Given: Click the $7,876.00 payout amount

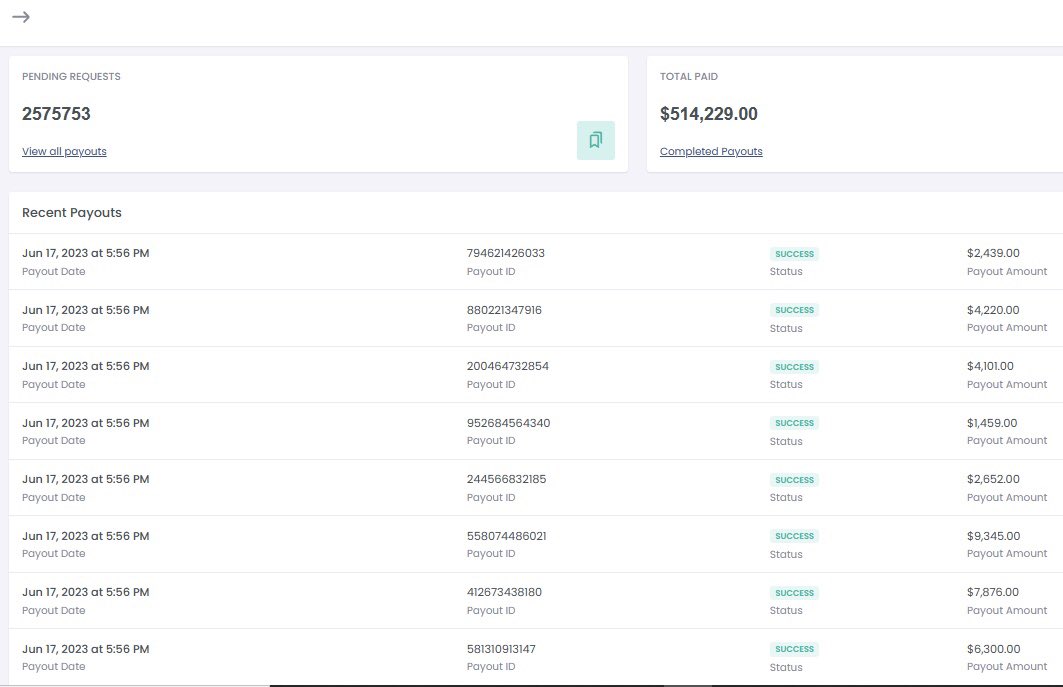Looking at the screenshot, I should (x=992, y=592).
